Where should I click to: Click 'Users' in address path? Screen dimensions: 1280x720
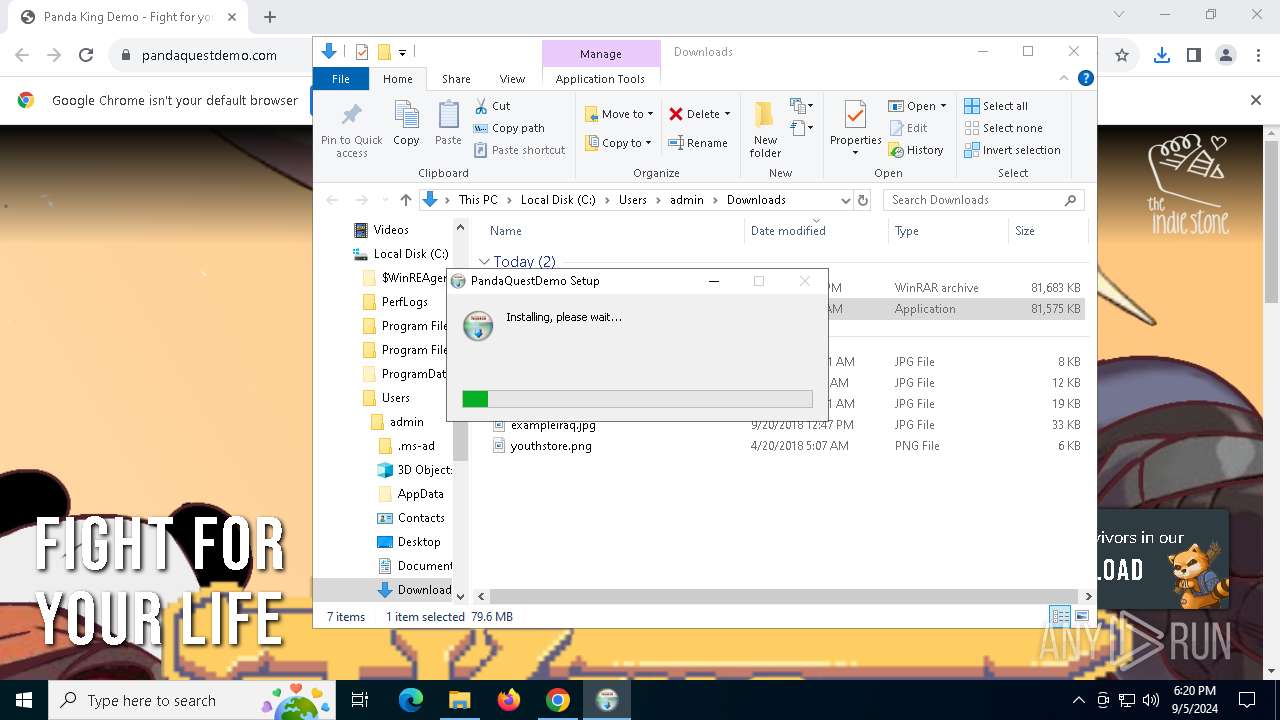pos(633,200)
